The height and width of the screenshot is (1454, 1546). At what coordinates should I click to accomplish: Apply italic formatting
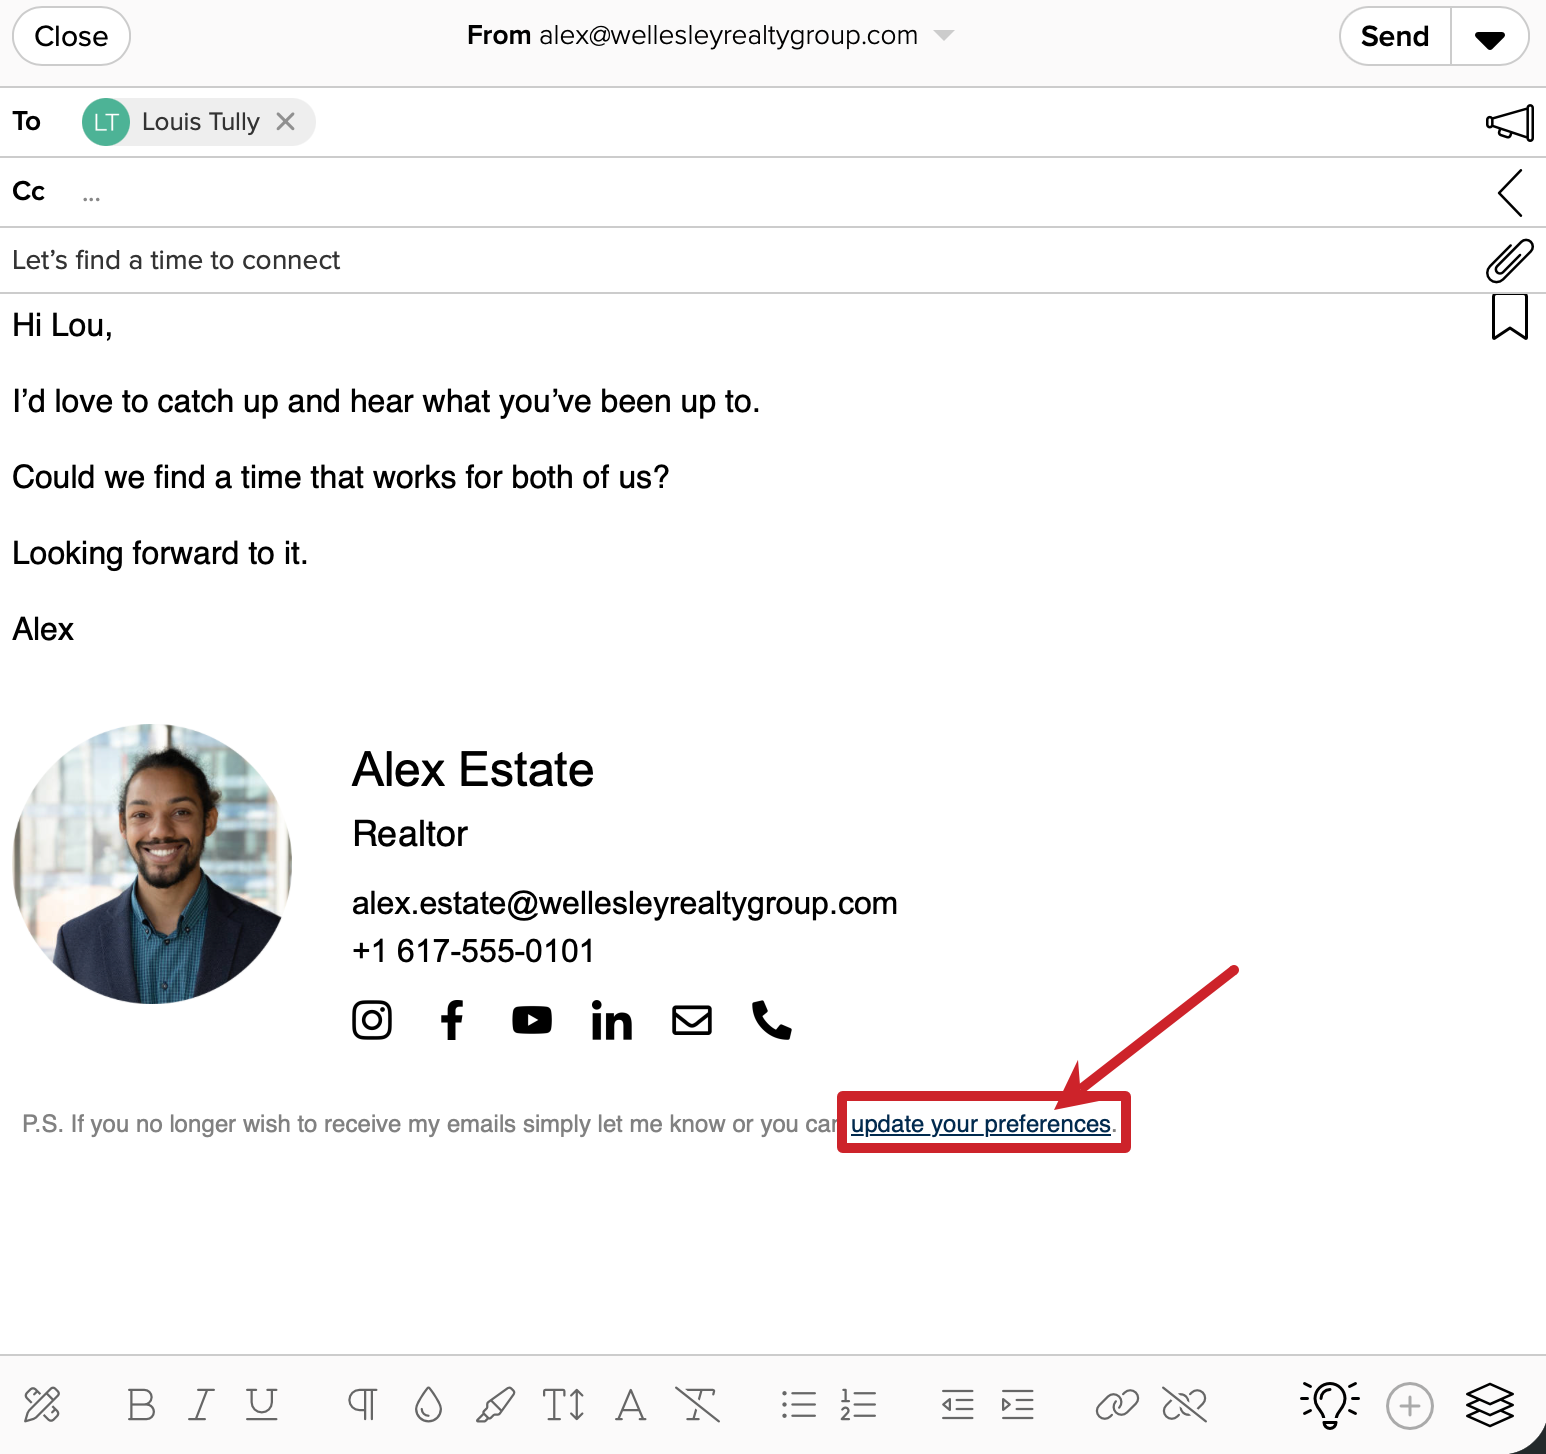[200, 1404]
